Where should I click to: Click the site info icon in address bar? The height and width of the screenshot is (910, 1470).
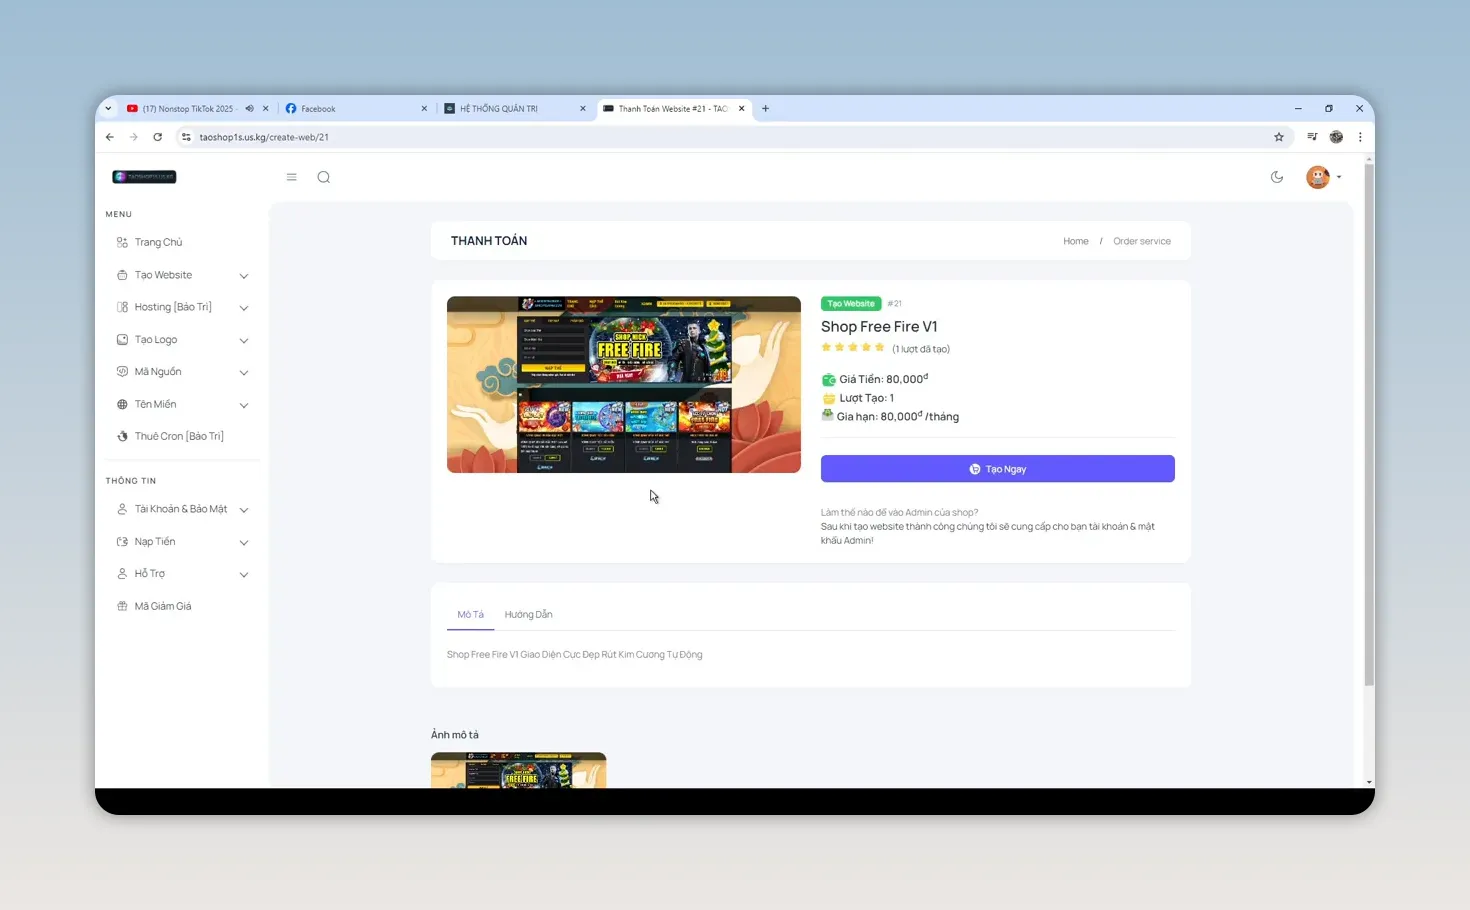[186, 137]
